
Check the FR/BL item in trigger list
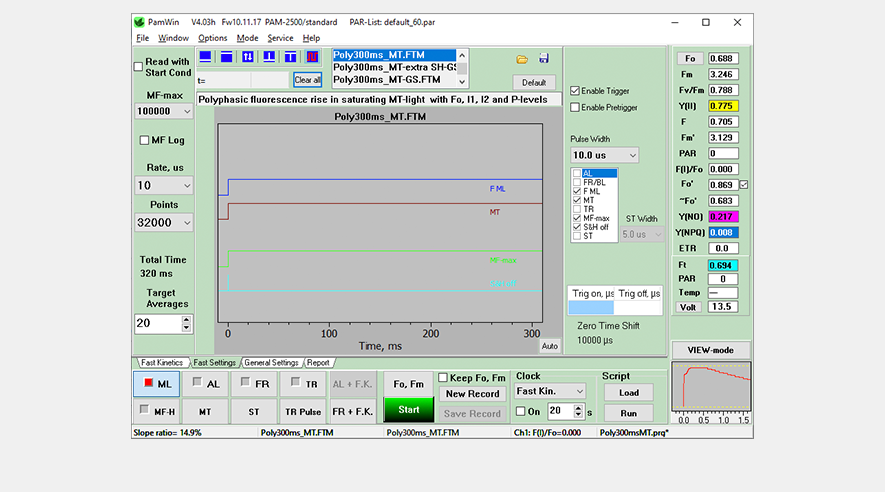(x=577, y=182)
